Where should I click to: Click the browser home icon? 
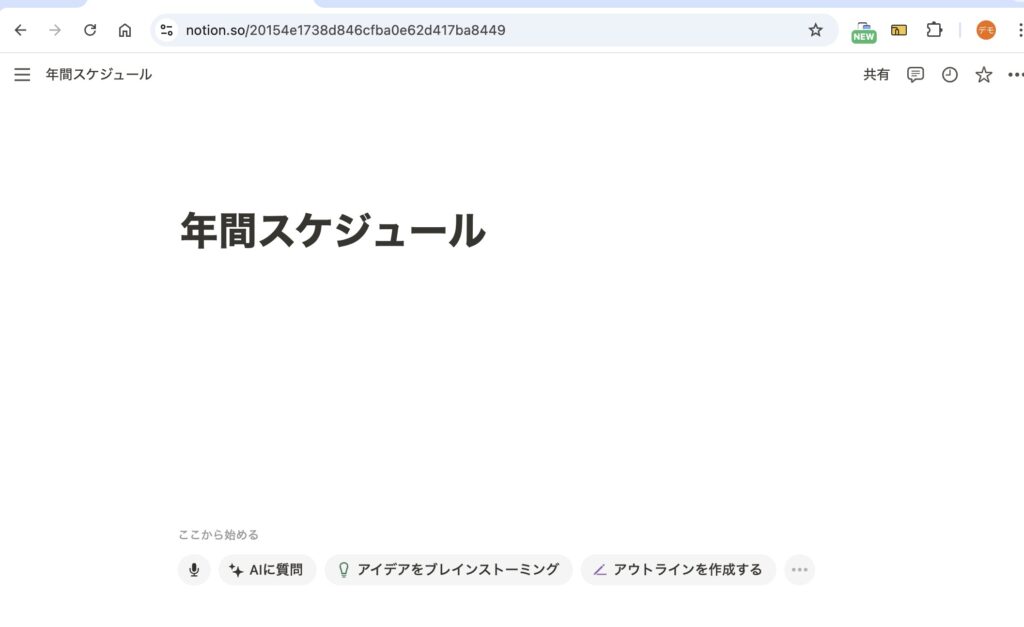click(125, 30)
